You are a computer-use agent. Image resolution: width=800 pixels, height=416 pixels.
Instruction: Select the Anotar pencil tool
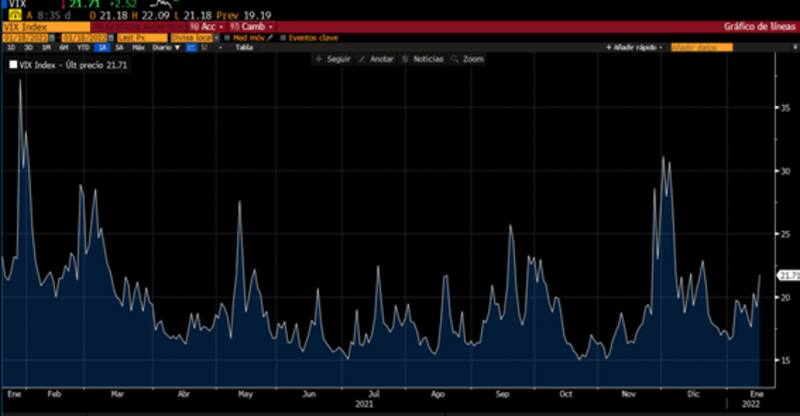click(361, 60)
